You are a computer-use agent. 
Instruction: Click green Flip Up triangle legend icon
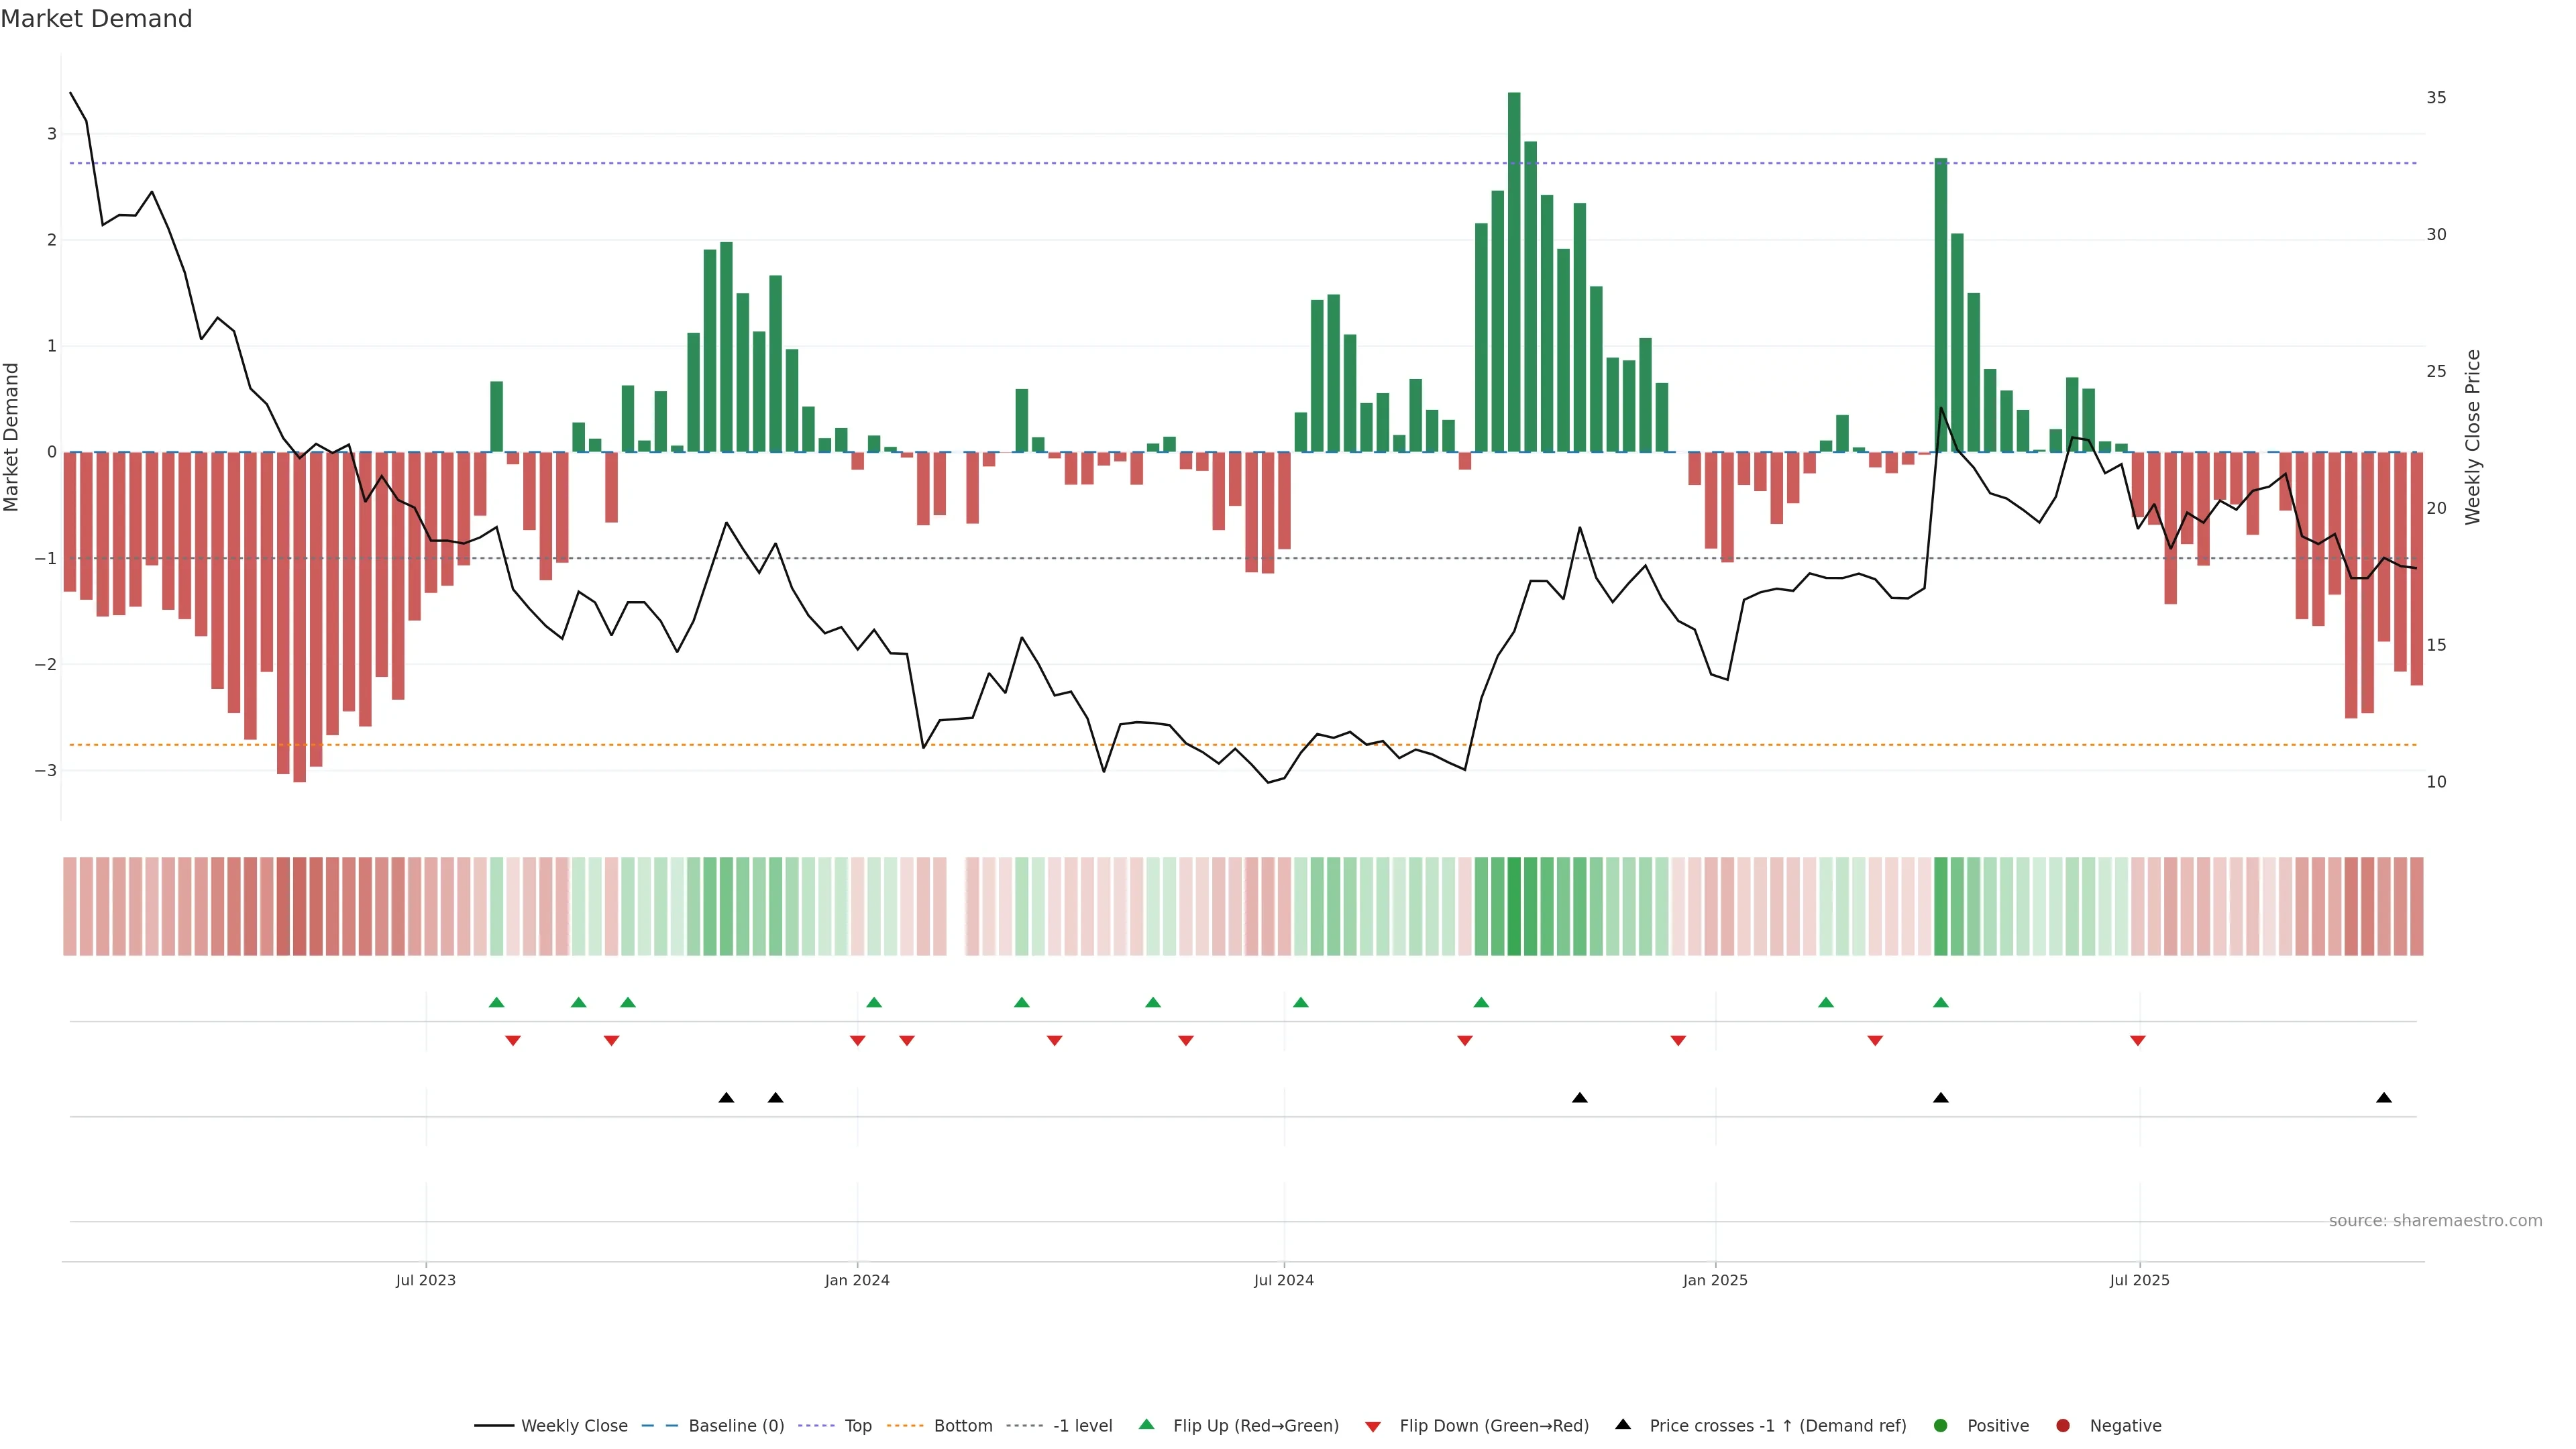(1147, 1425)
